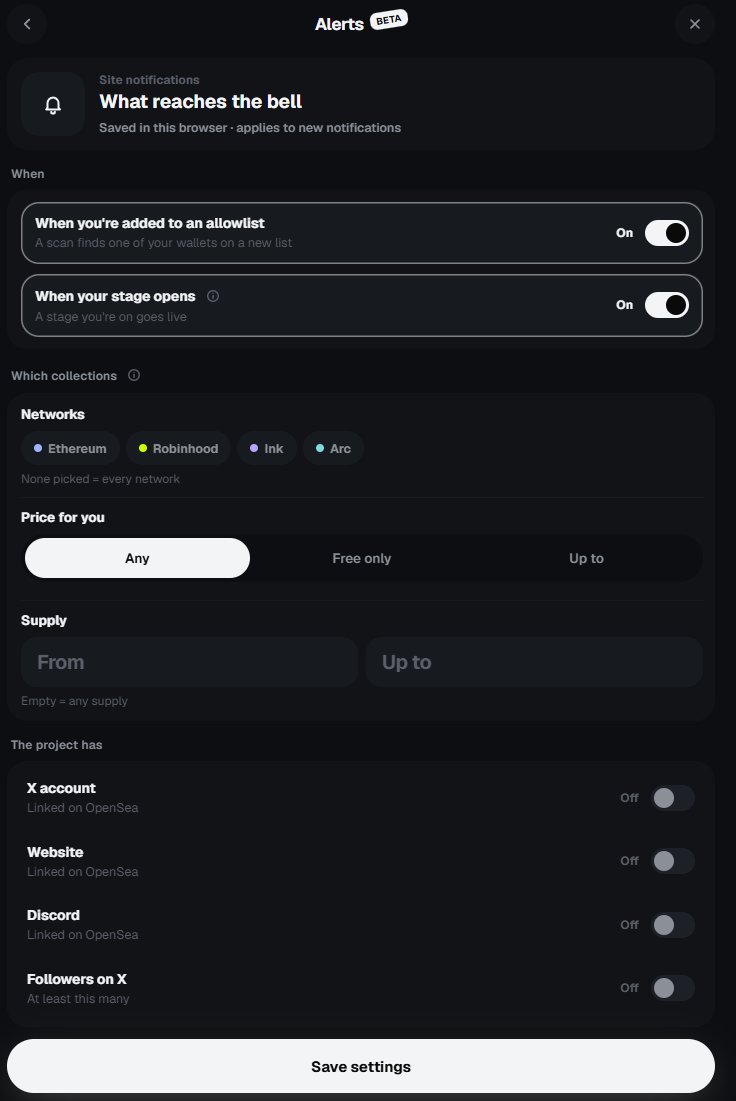
Task: Click 'A scan finds one of your wallets' text
Action: (x=164, y=243)
